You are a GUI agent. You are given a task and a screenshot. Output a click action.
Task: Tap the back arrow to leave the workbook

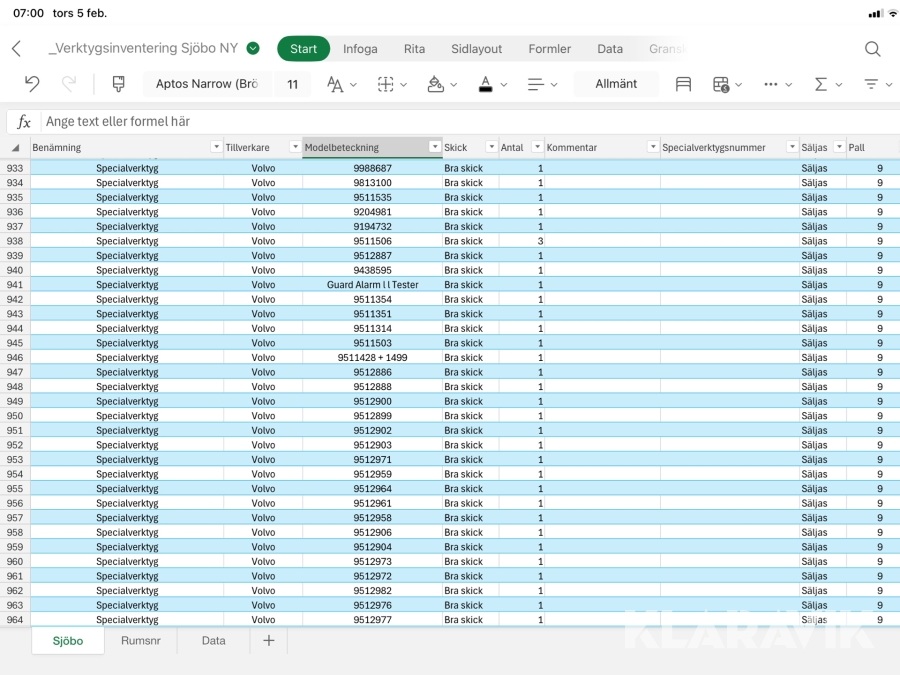coord(16,49)
